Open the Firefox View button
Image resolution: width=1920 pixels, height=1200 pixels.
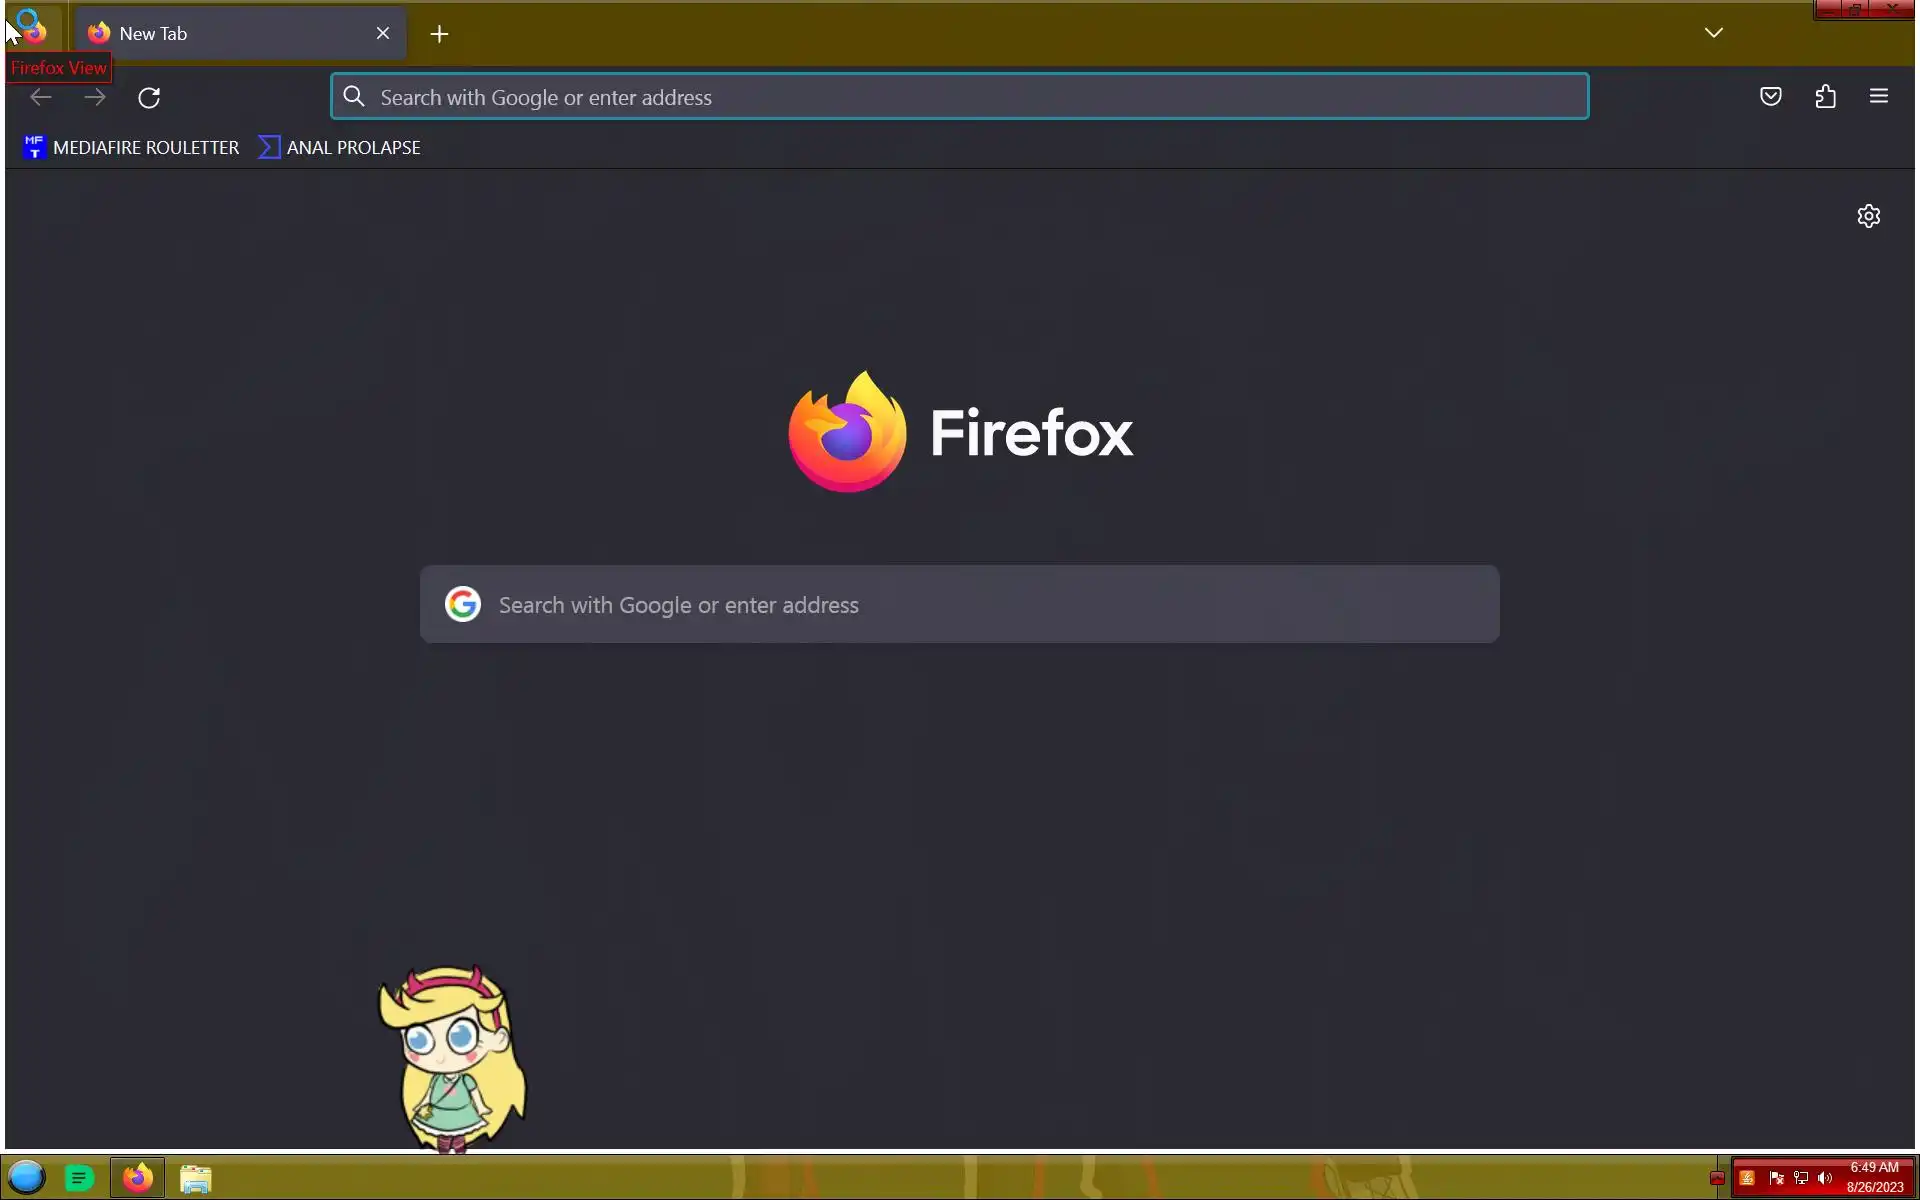[x=32, y=30]
